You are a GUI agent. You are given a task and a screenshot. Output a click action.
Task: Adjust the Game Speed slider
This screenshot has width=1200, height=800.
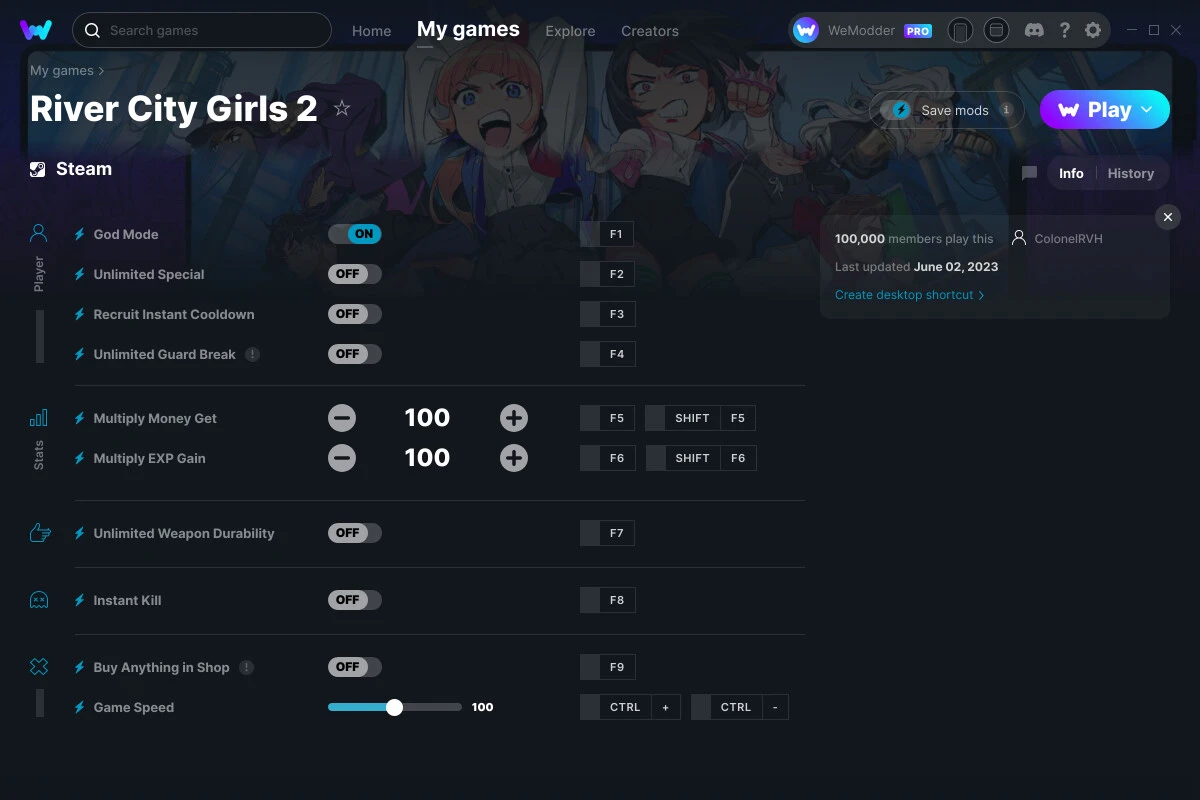[x=394, y=707]
